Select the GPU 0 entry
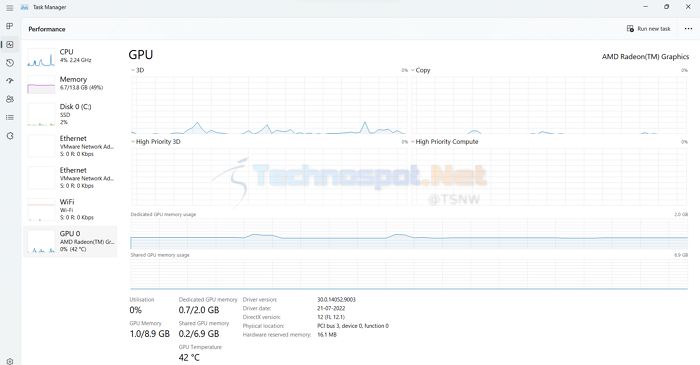This screenshot has width=700, height=365. (x=71, y=241)
